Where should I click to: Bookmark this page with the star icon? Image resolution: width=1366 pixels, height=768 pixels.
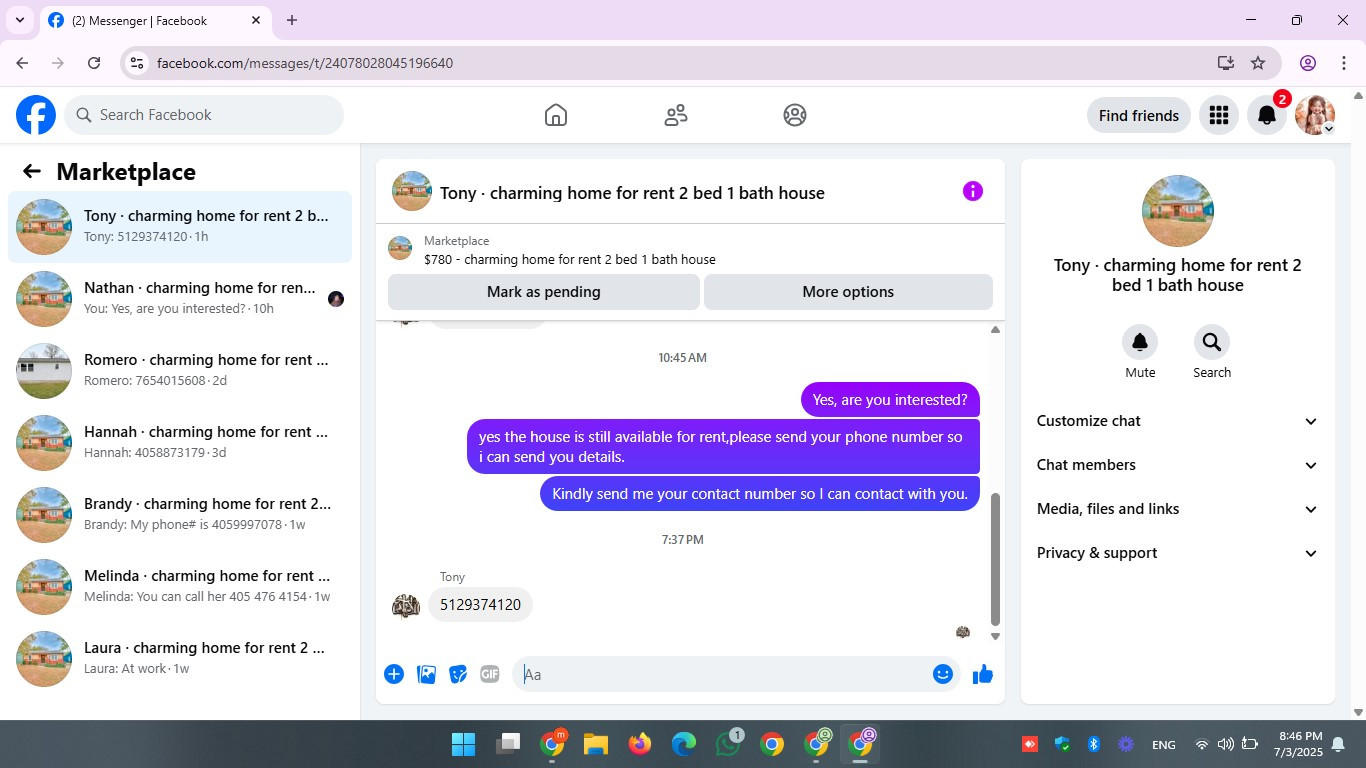tap(1258, 63)
